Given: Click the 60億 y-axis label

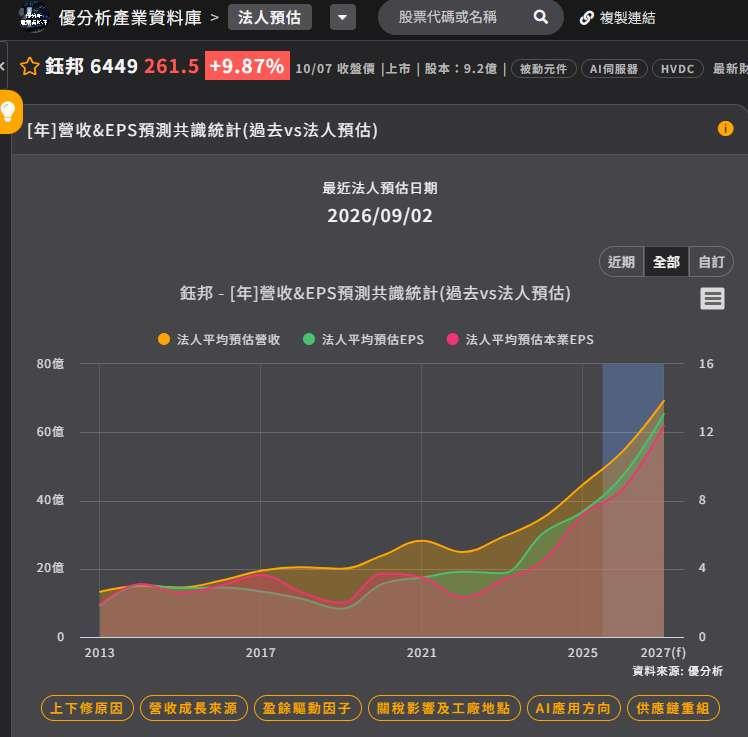Looking at the screenshot, I should [x=50, y=432].
